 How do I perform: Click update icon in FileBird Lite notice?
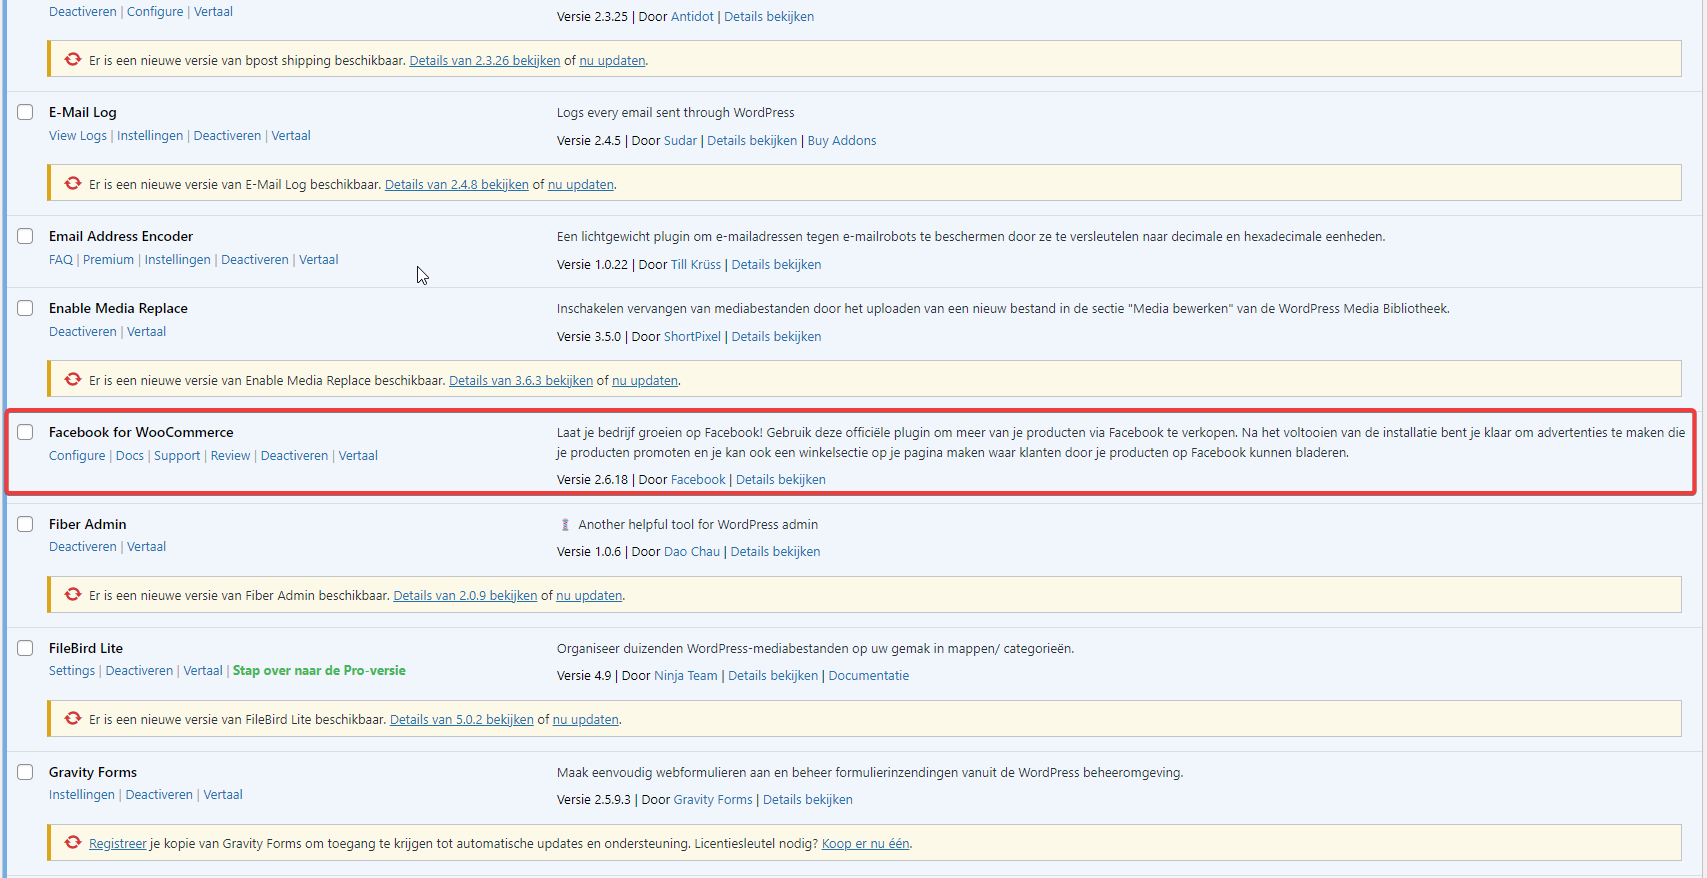click(x=73, y=719)
